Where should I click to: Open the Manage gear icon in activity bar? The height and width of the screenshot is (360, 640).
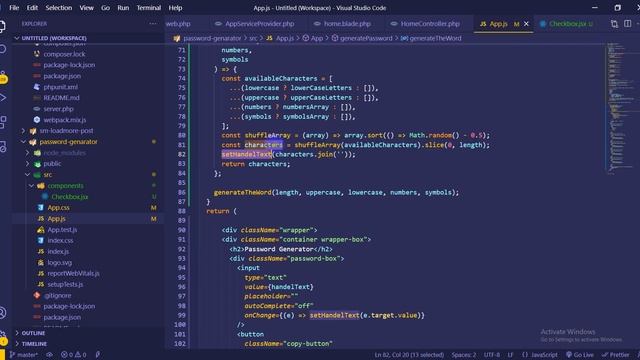click(x=2, y=337)
